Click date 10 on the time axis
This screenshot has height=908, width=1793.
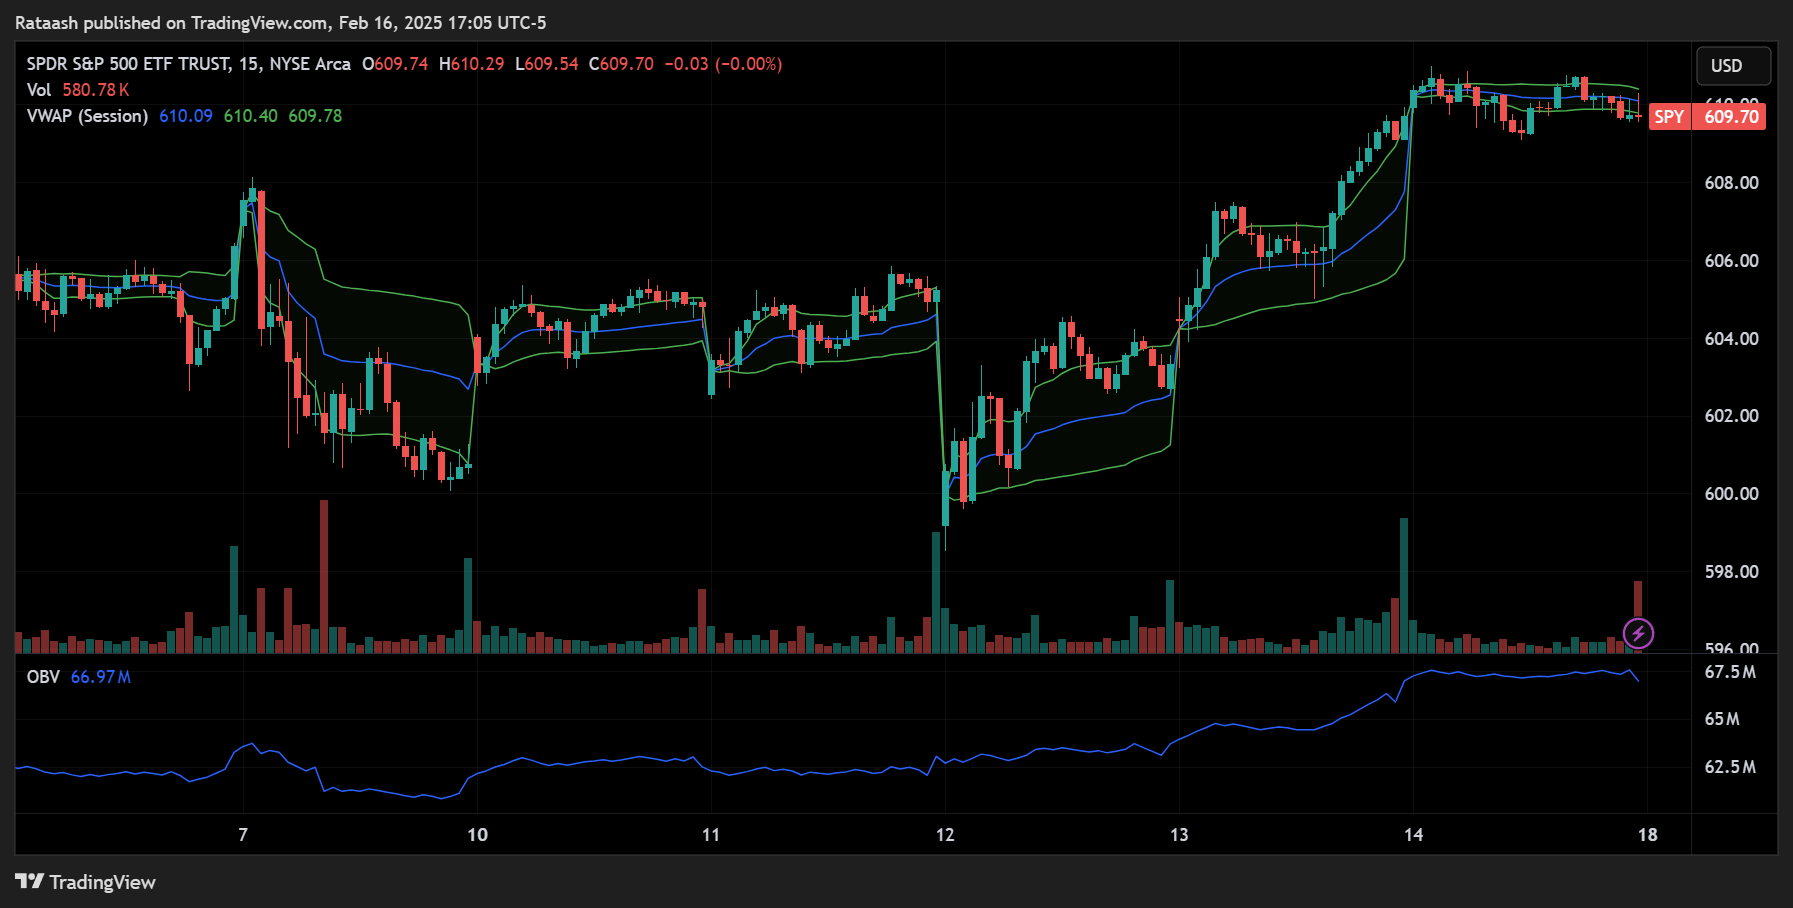click(478, 835)
